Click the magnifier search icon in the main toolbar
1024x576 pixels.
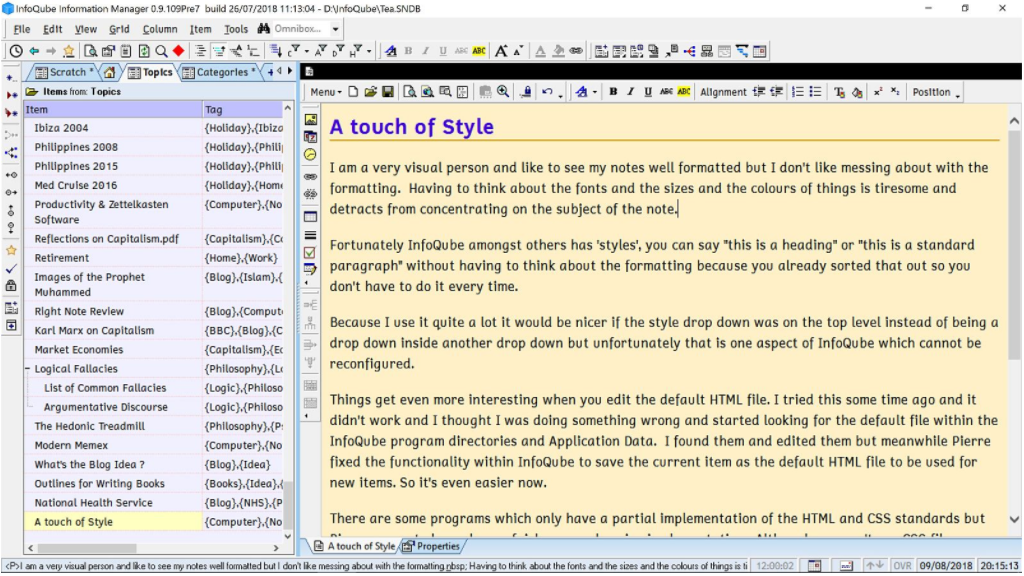(x=161, y=51)
